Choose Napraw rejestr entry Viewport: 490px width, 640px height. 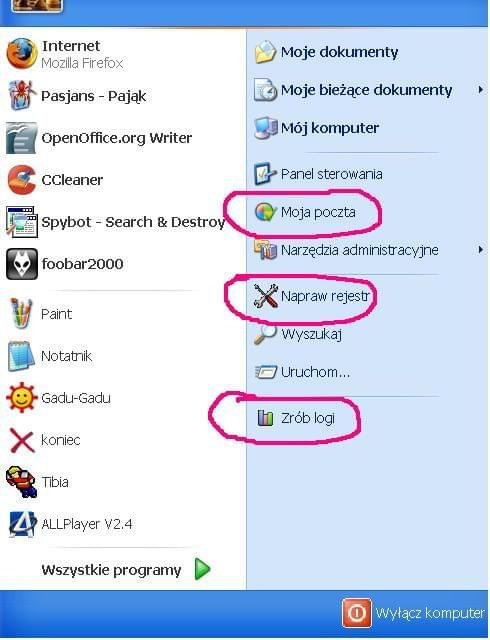pos(311,296)
